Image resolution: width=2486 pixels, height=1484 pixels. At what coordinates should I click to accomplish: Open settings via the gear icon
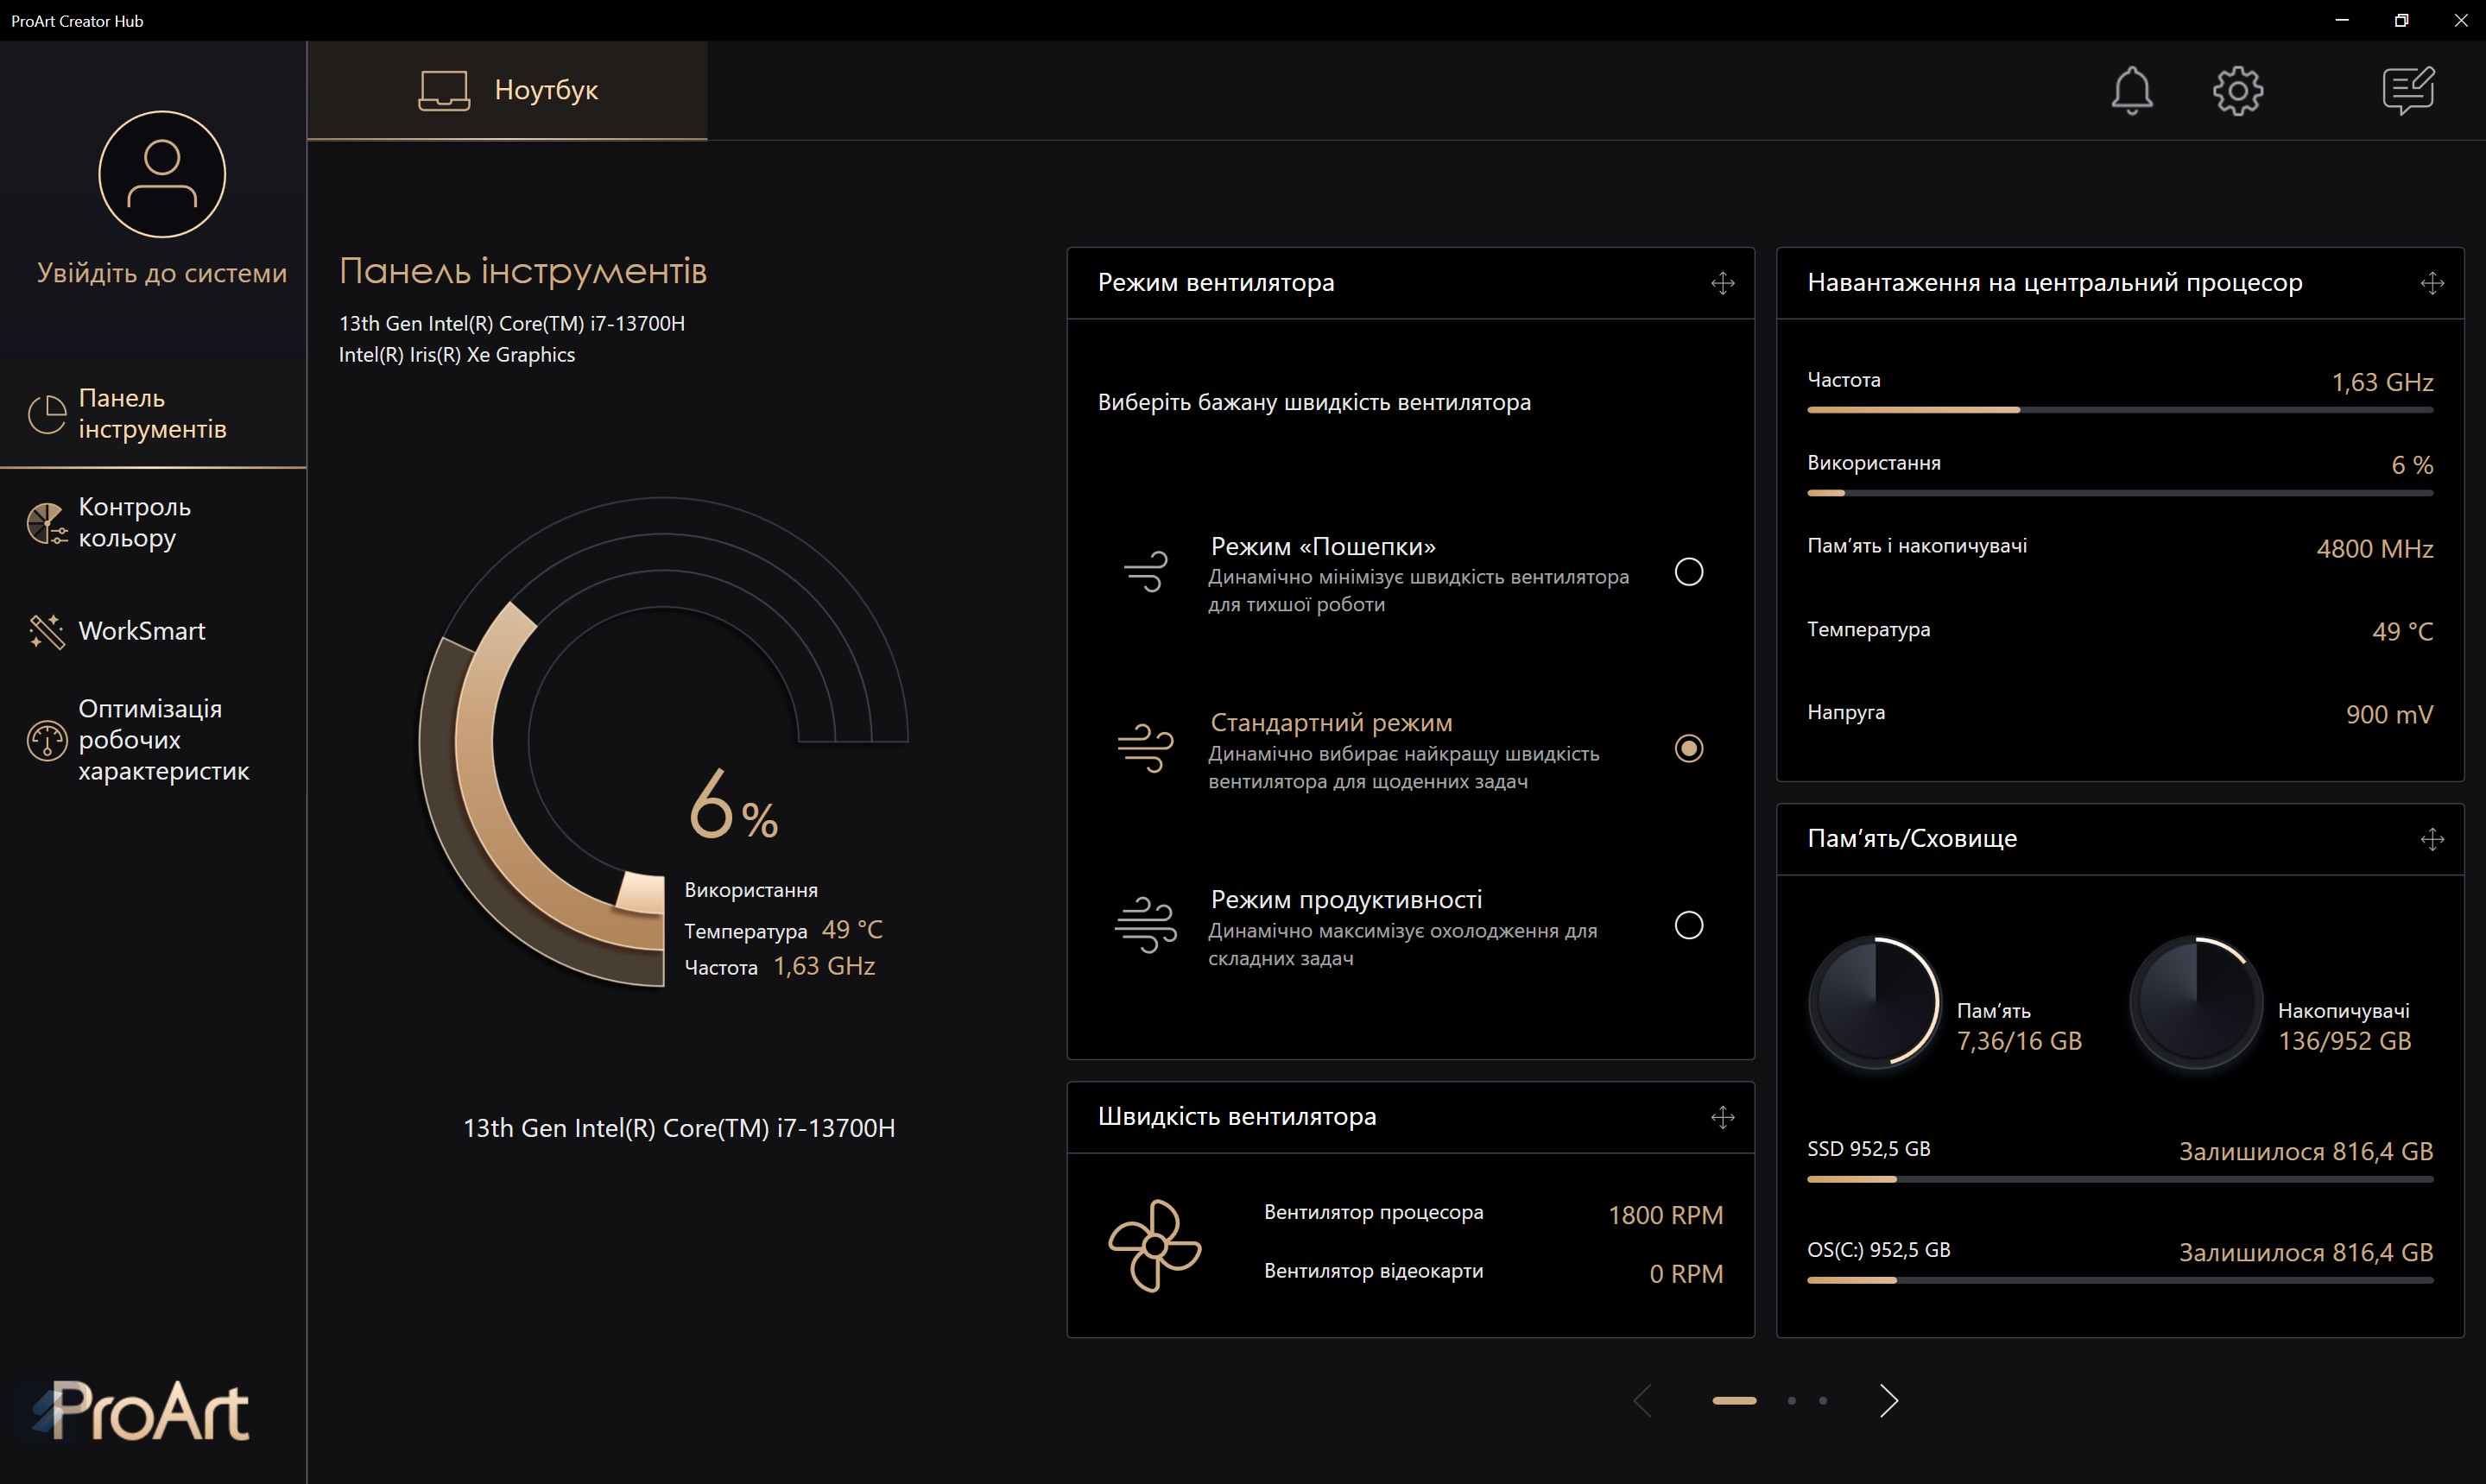(2237, 91)
